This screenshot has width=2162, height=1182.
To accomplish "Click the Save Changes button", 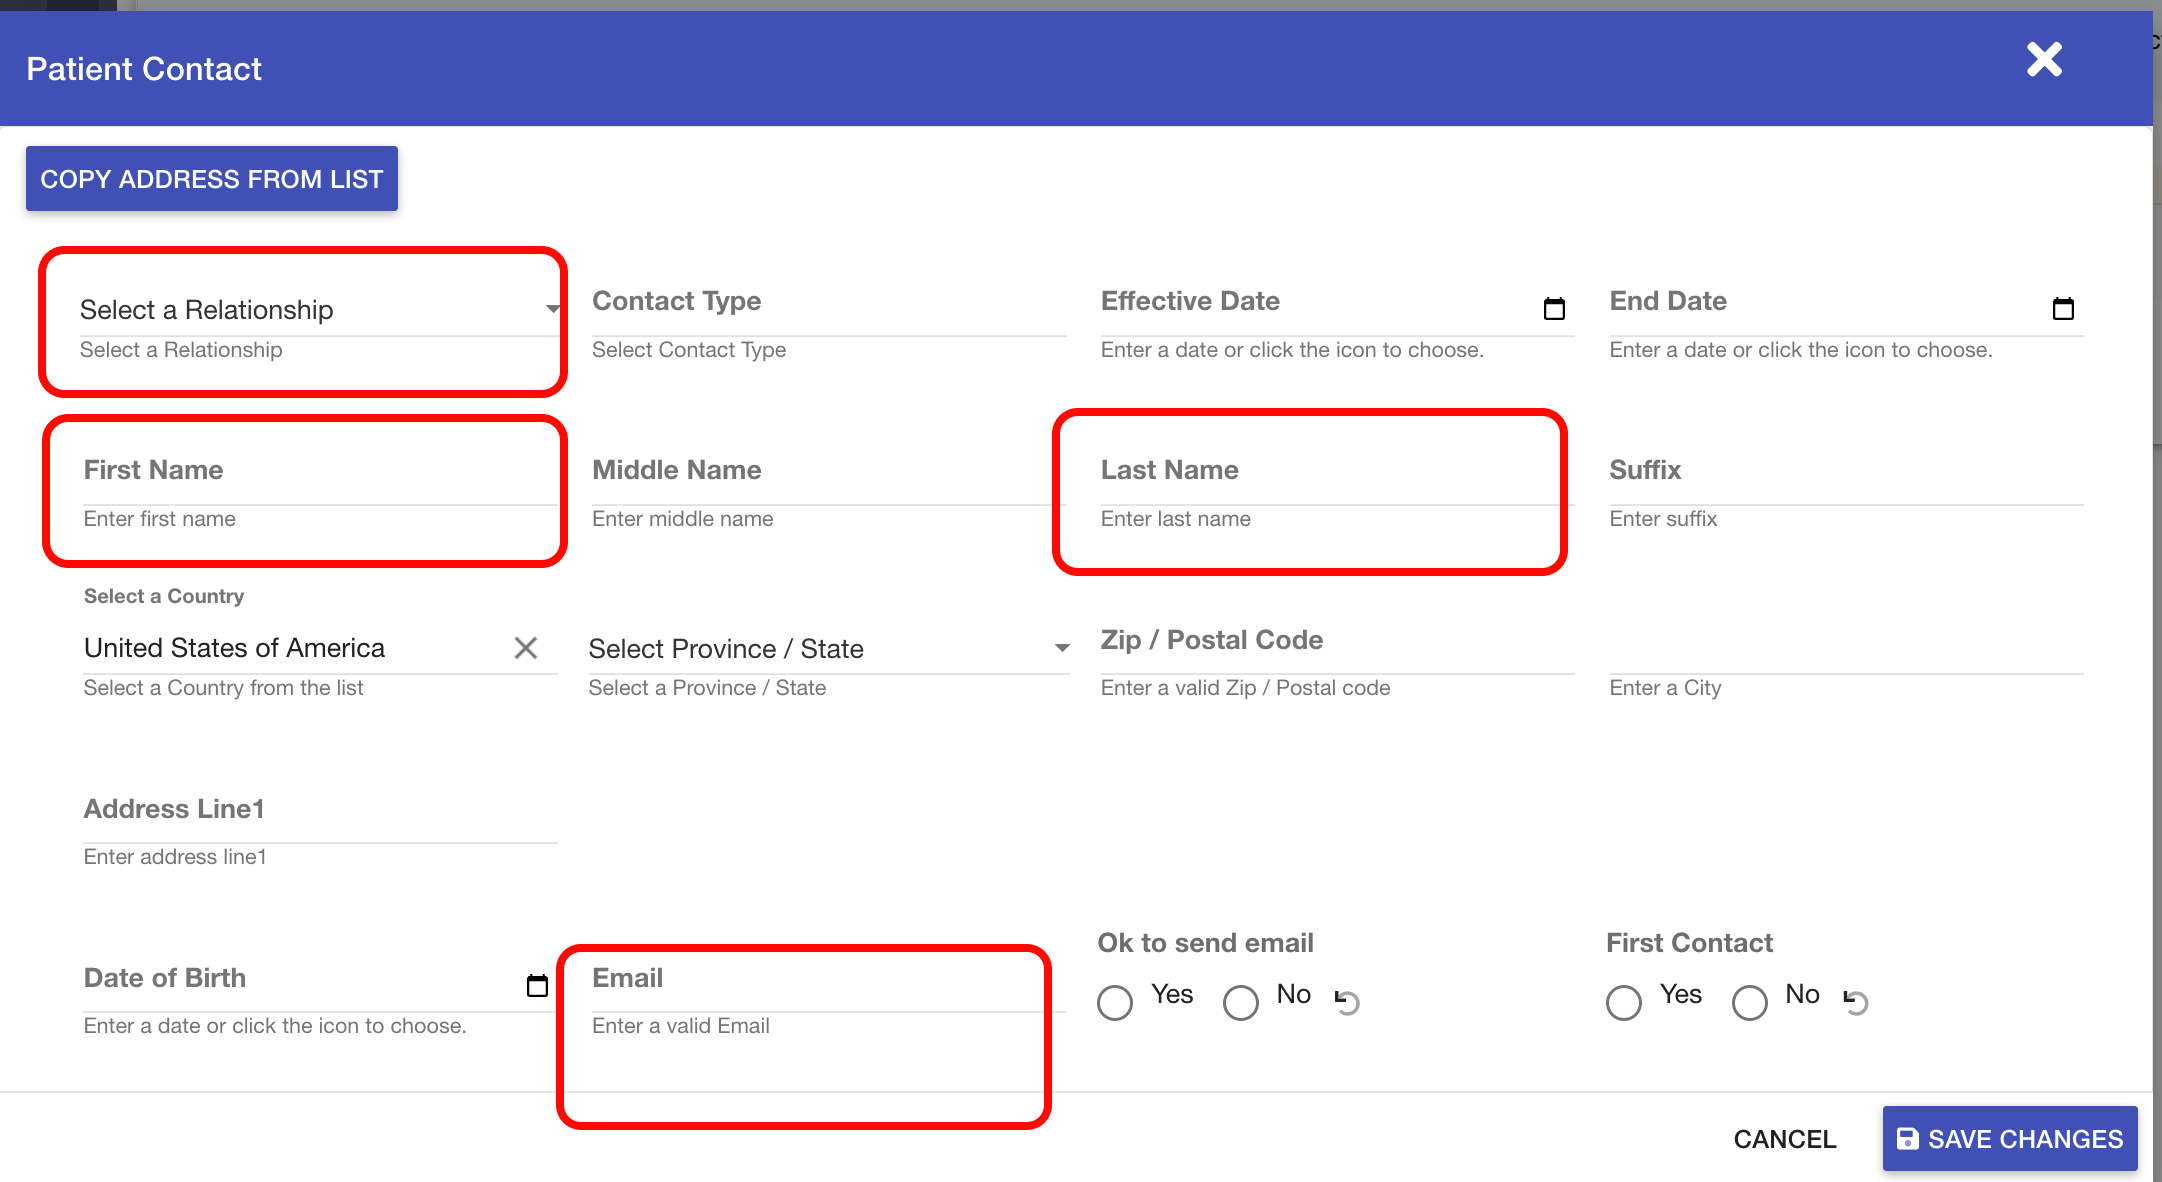I will click(2010, 1139).
